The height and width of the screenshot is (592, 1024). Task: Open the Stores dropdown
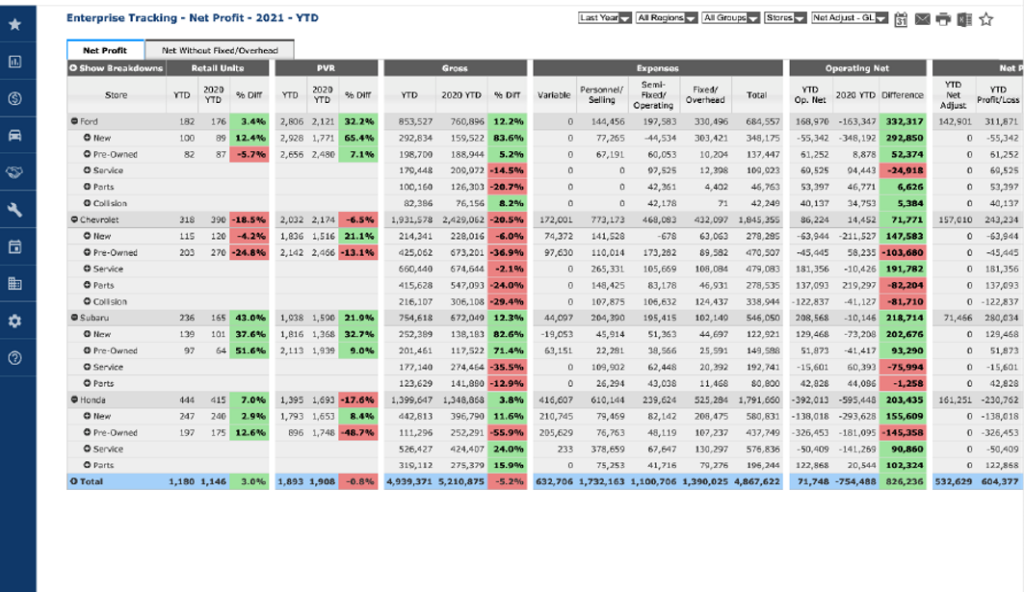785,18
